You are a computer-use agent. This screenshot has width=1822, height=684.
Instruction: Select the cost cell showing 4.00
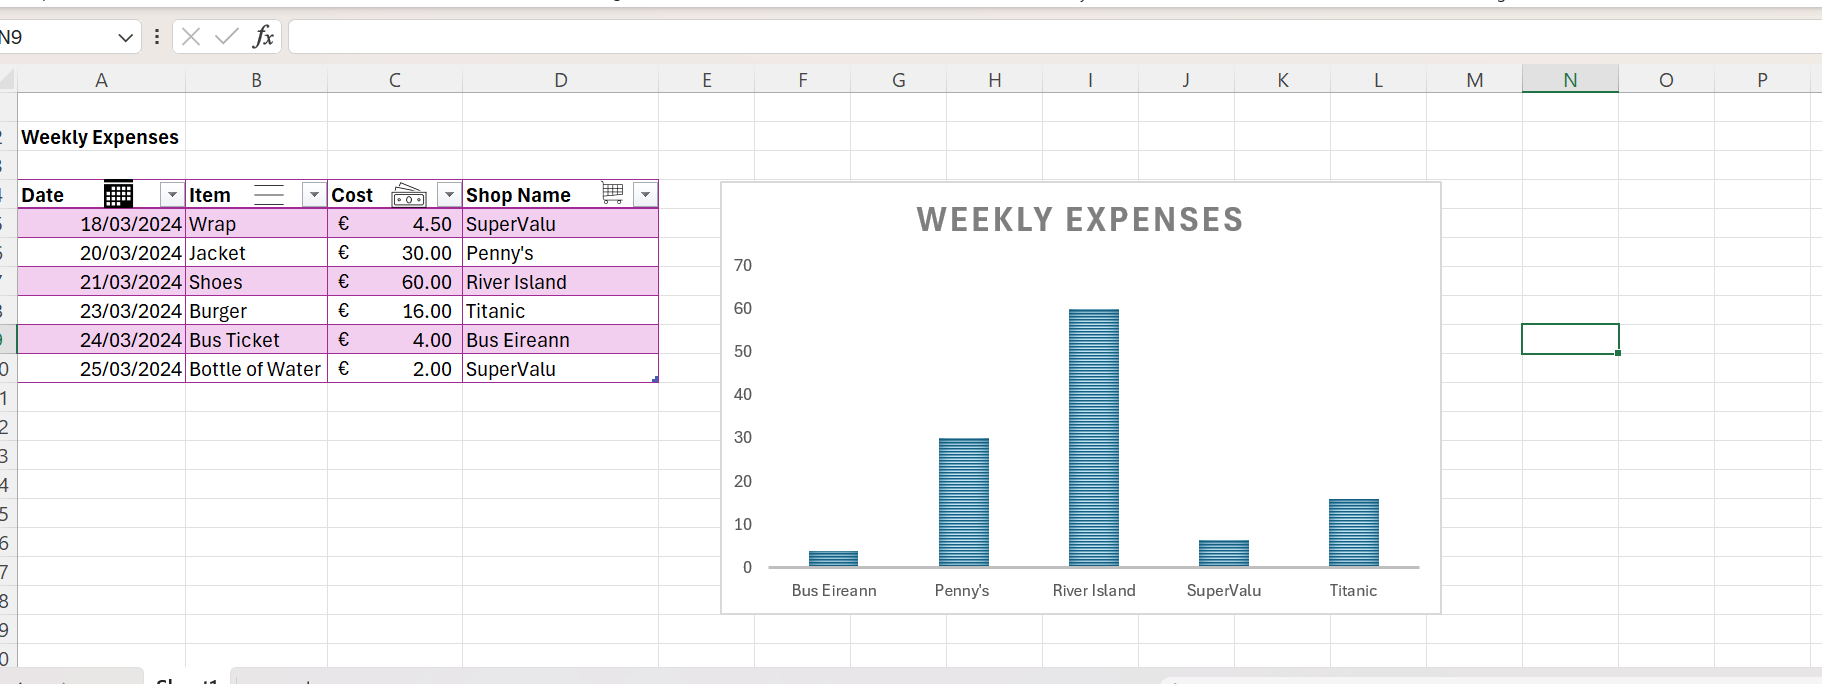[395, 340]
